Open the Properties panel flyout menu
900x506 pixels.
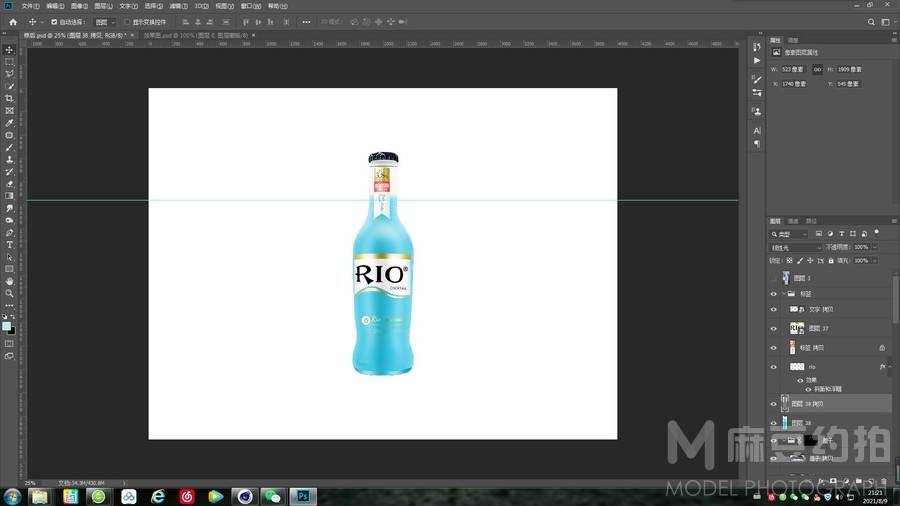(894, 40)
